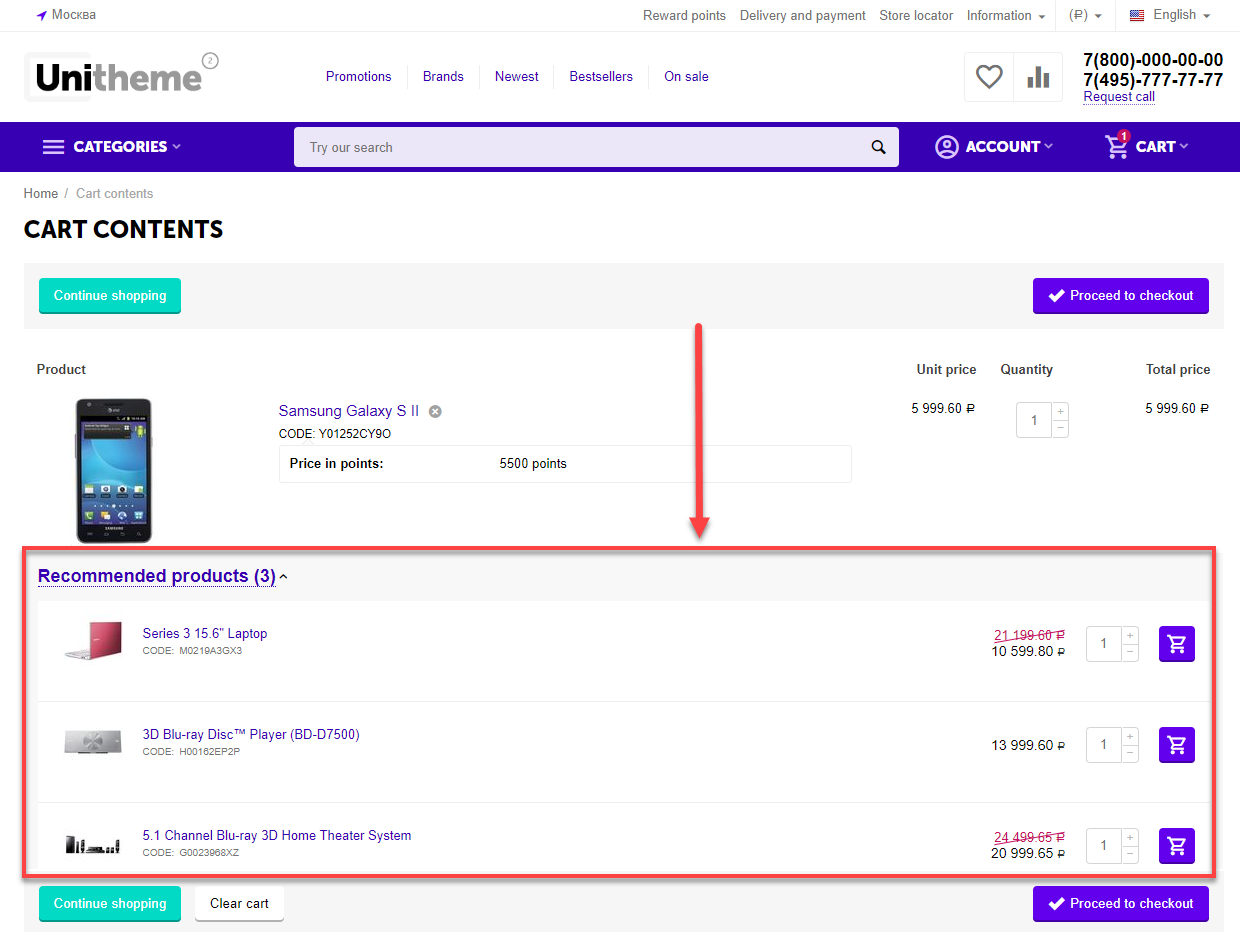Click the Blu-ray player thumbnail
This screenshot has width=1240, height=932.
click(93, 742)
